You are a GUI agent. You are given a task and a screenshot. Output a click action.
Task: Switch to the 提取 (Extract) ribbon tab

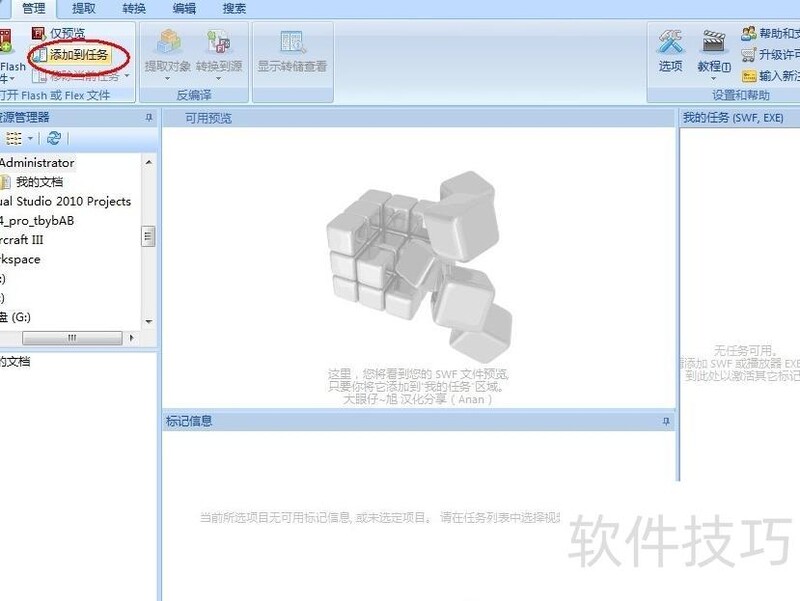tap(84, 8)
